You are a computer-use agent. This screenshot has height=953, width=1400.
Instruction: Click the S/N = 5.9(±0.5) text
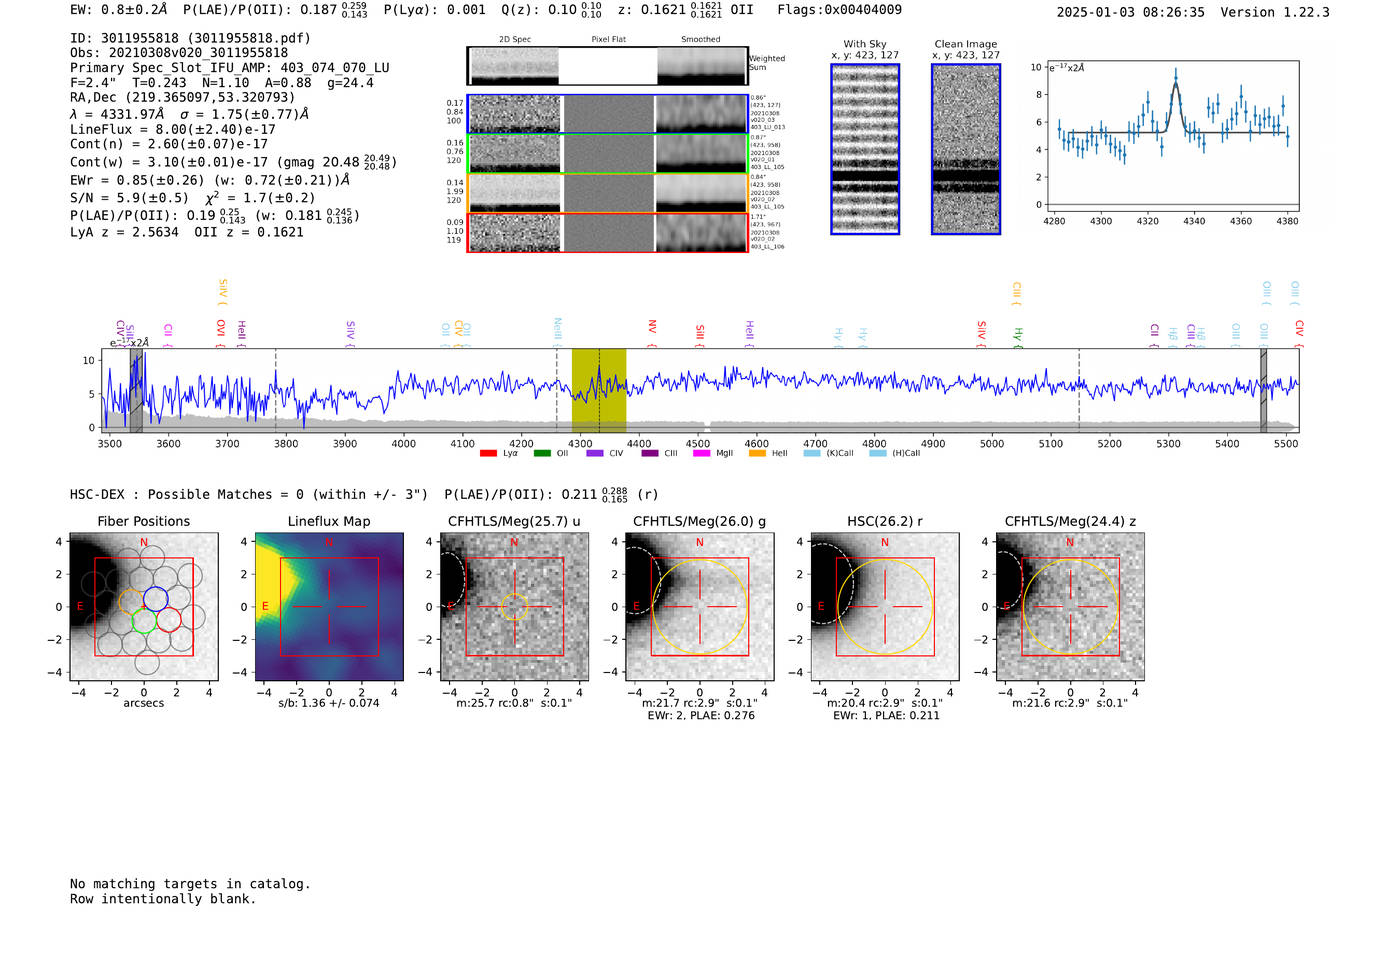[129, 198]
